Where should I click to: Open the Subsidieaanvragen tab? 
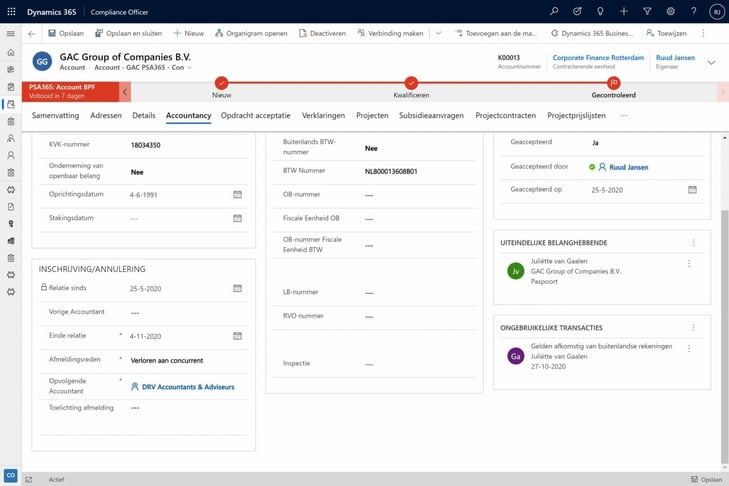click(x=431, y=115)
